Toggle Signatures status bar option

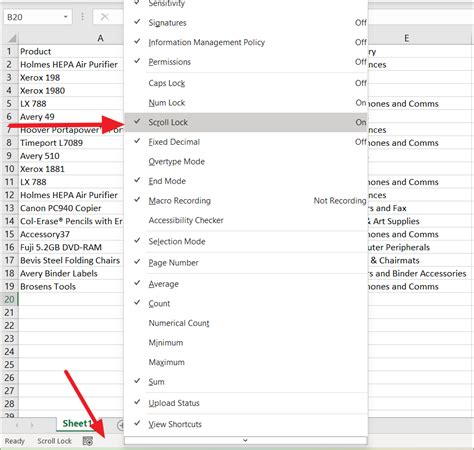pos(246,23)
